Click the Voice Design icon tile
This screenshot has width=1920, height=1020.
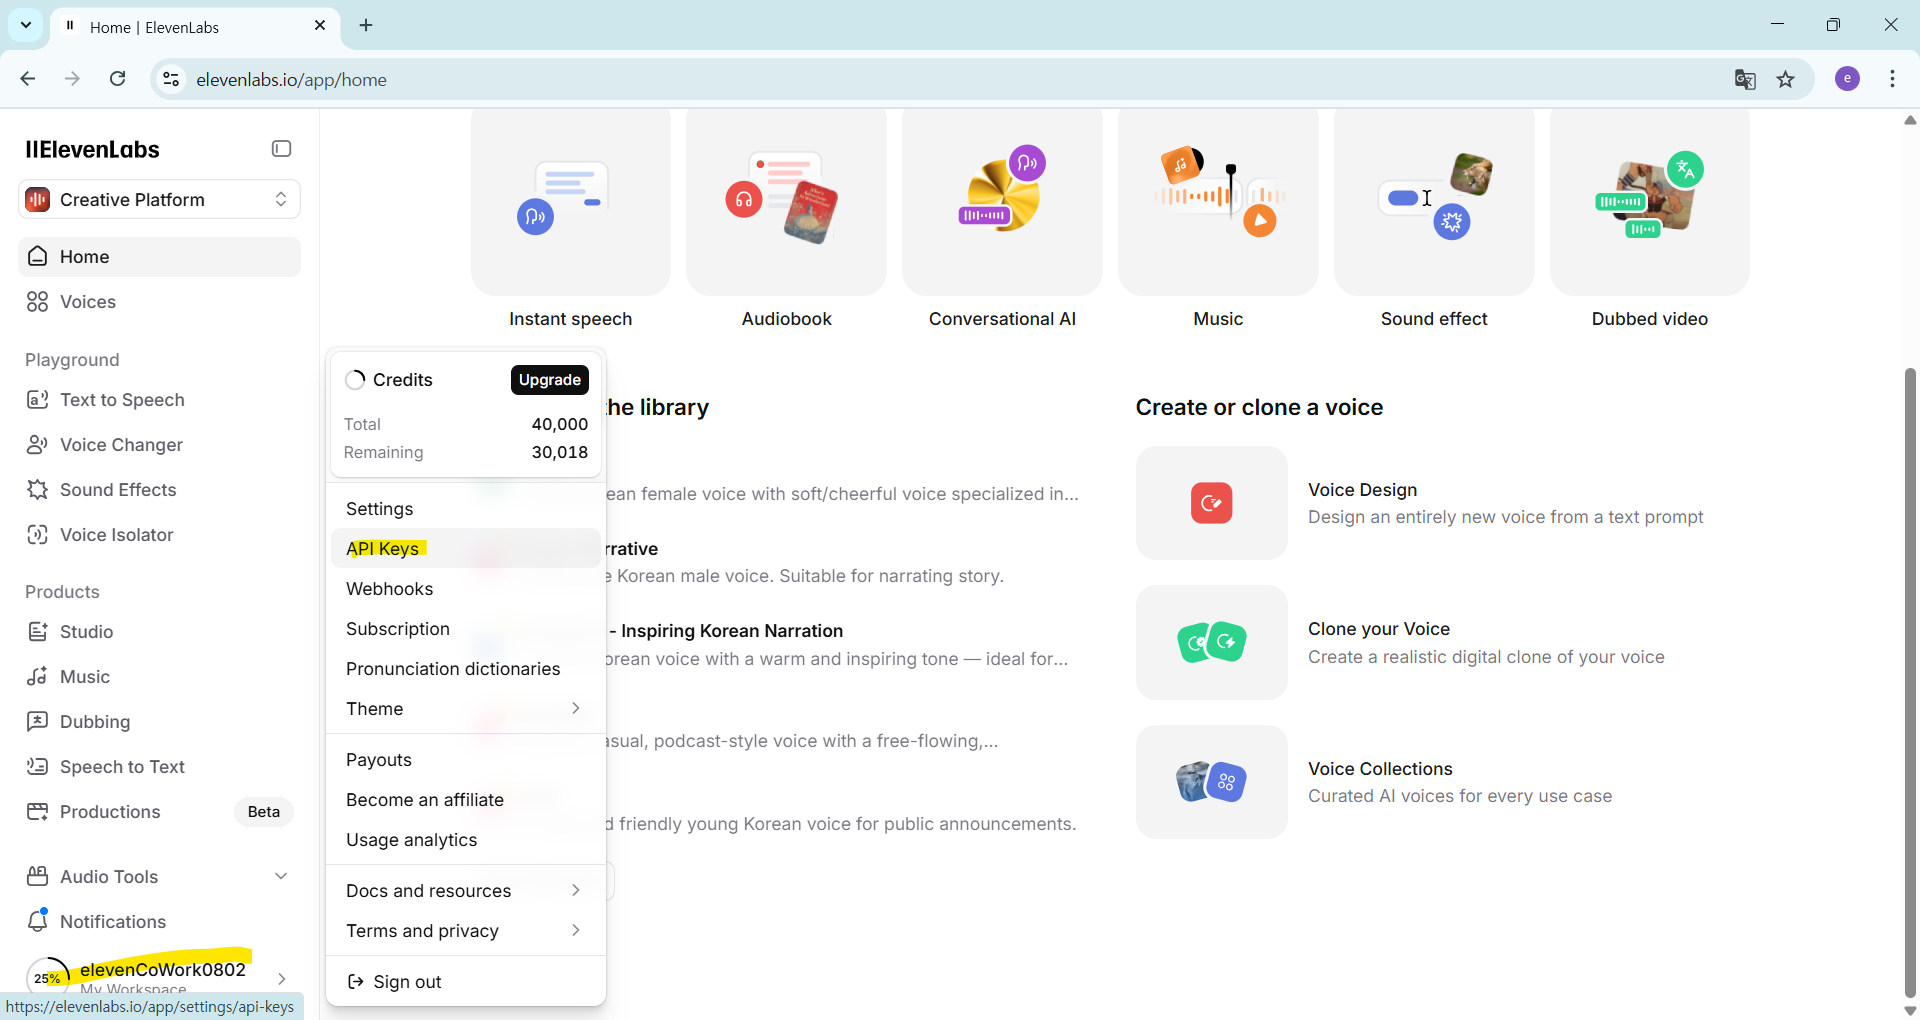1211,503
